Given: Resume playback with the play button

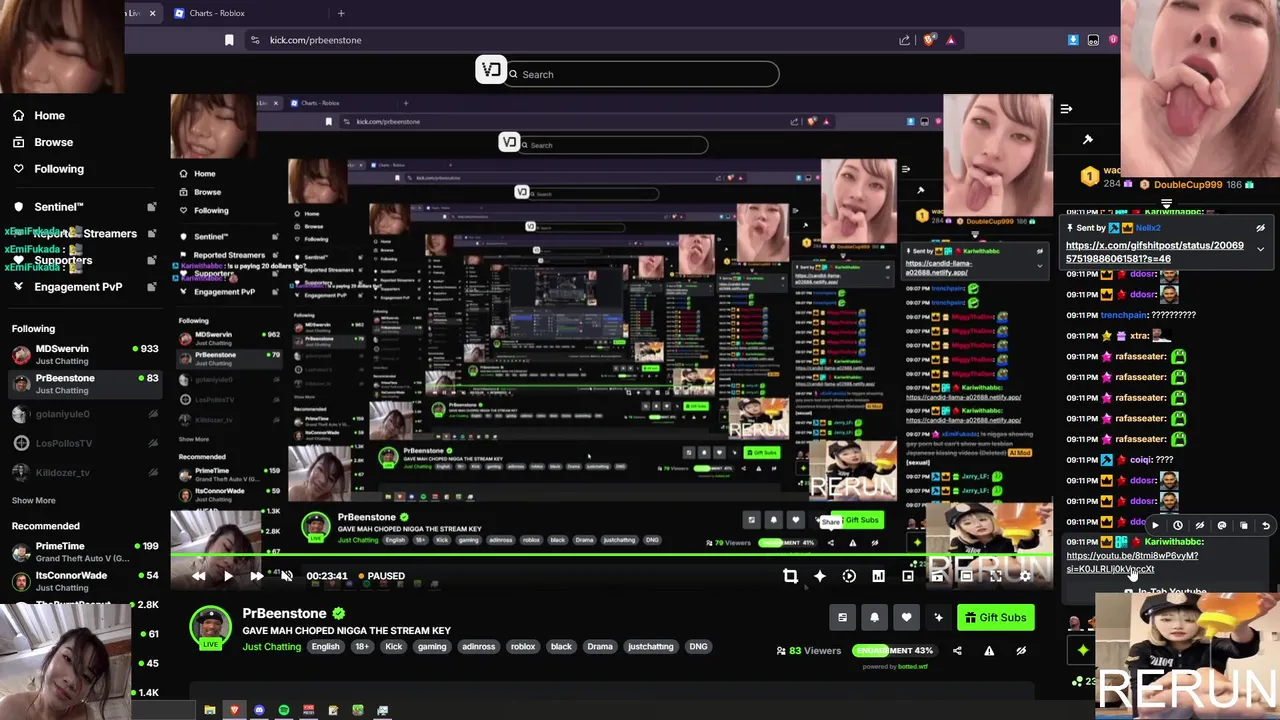Looking at the screenshot, I should pos(228,576).
